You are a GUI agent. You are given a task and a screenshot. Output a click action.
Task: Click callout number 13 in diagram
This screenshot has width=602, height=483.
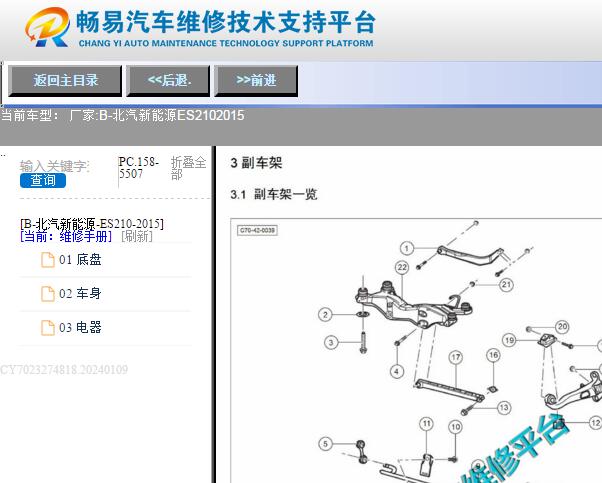504,407
